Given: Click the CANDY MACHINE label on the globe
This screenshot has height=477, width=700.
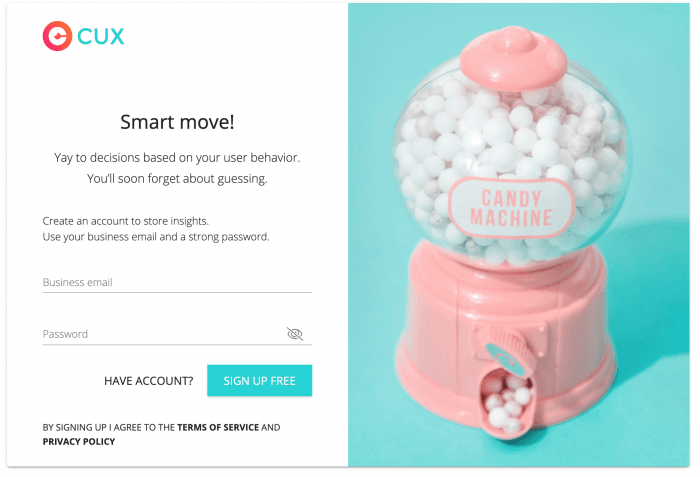Looking at the screenshot, I should (x=512, y=208).
